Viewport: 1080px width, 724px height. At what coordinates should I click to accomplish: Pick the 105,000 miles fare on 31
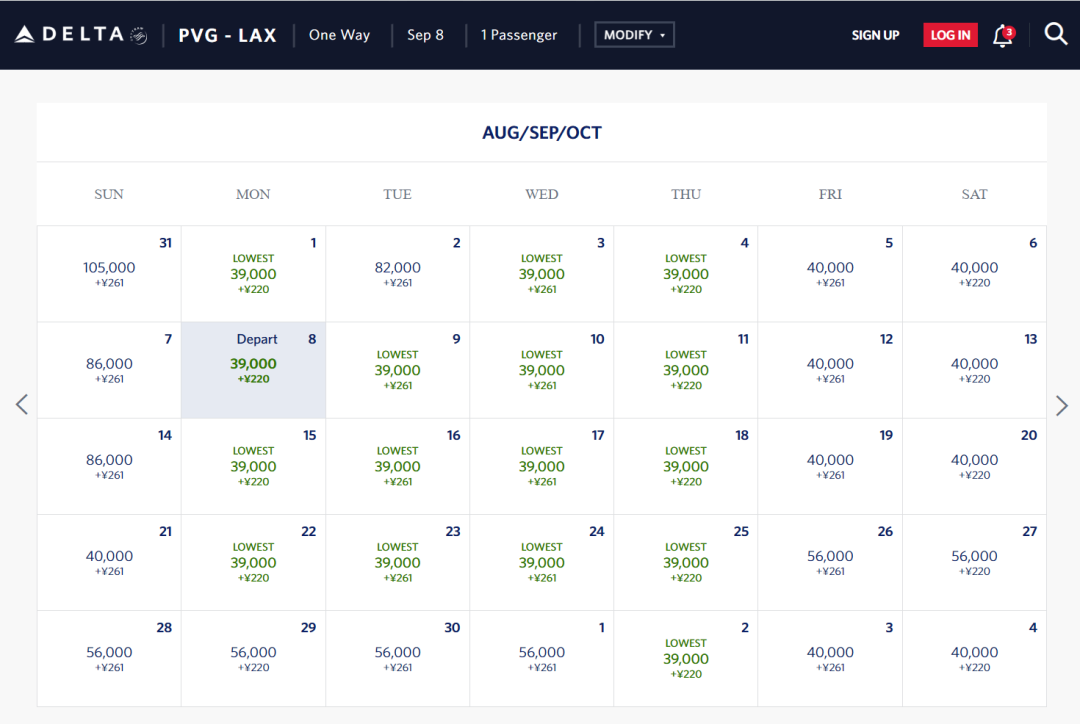pos(109,274)
